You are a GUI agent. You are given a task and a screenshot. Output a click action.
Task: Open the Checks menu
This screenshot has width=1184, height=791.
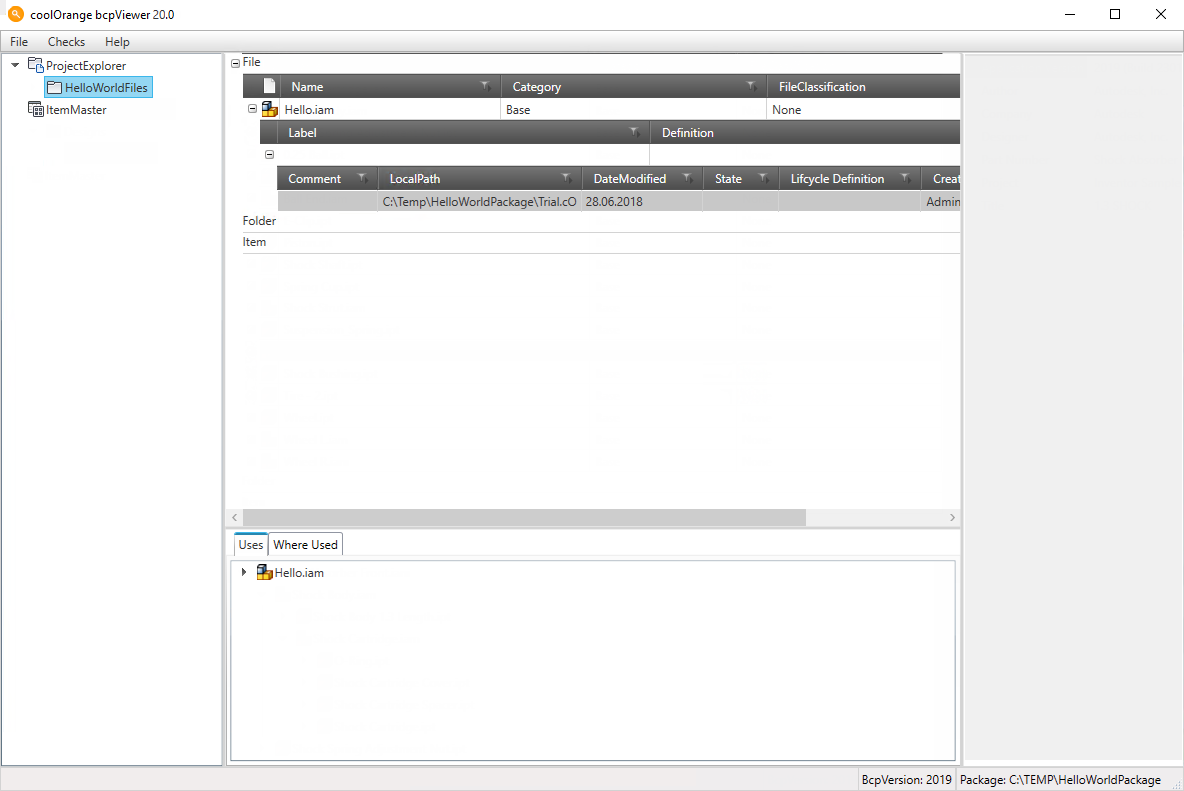tap(66, 42)
